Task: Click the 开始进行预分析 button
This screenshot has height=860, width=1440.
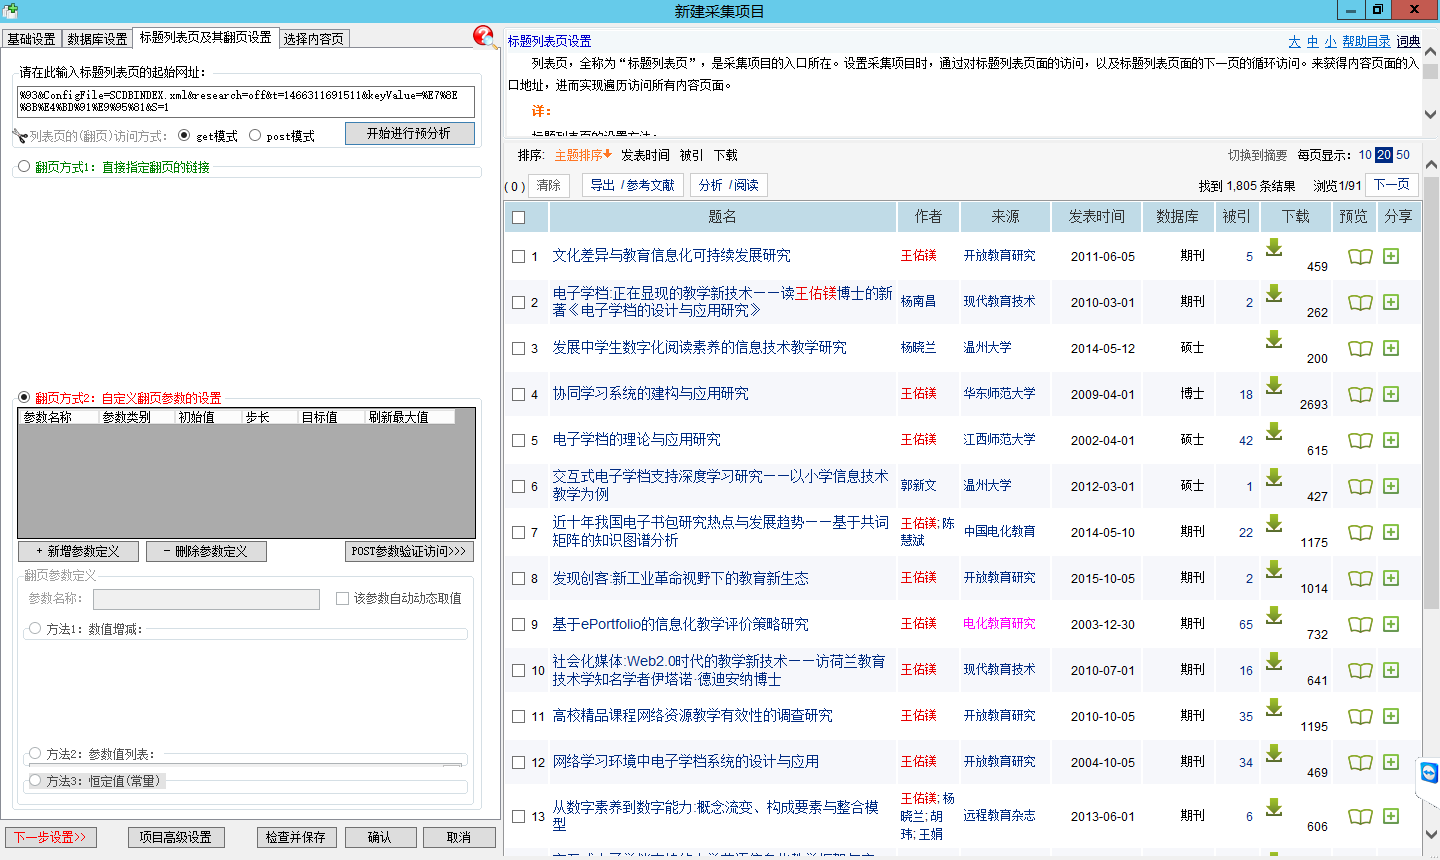Action: point(409,133)
